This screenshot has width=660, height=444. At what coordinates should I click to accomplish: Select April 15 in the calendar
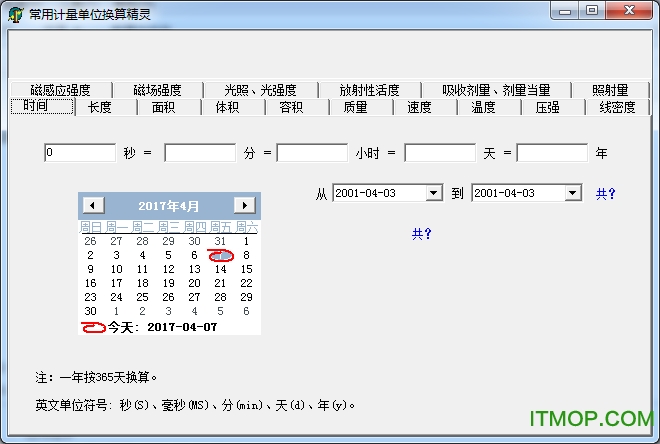click(x=247, y=269)
